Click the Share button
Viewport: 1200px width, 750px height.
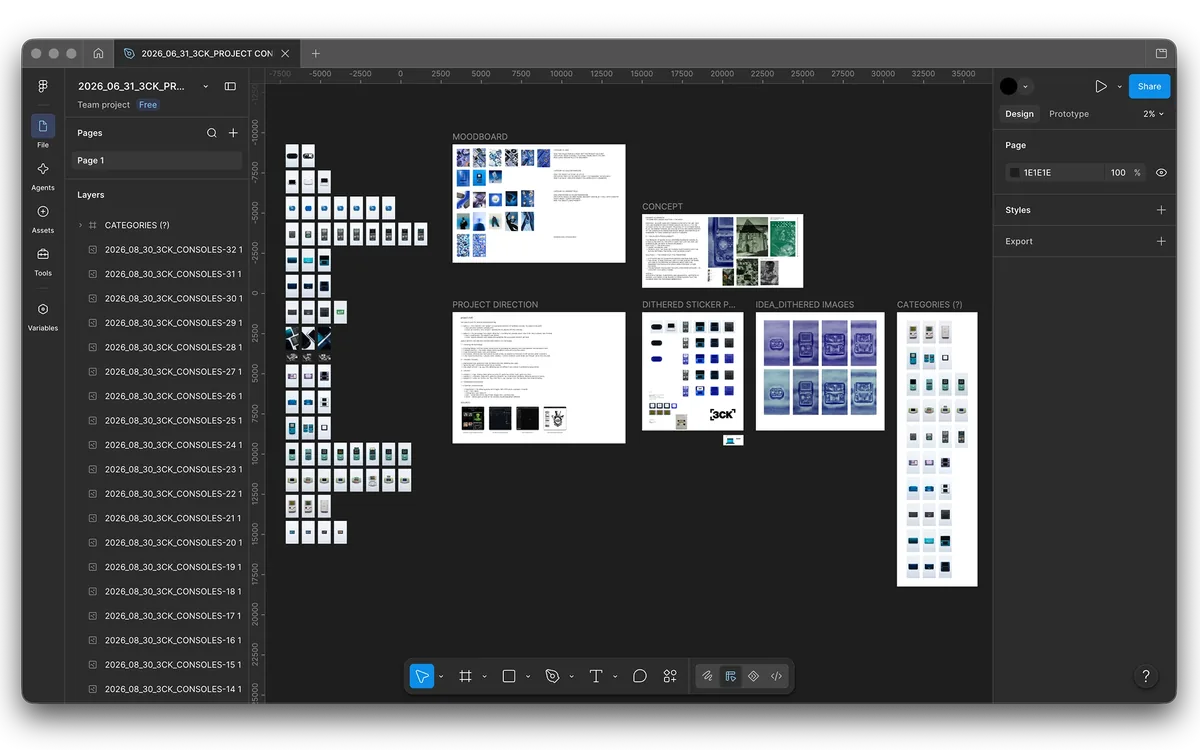(1149, 86)
